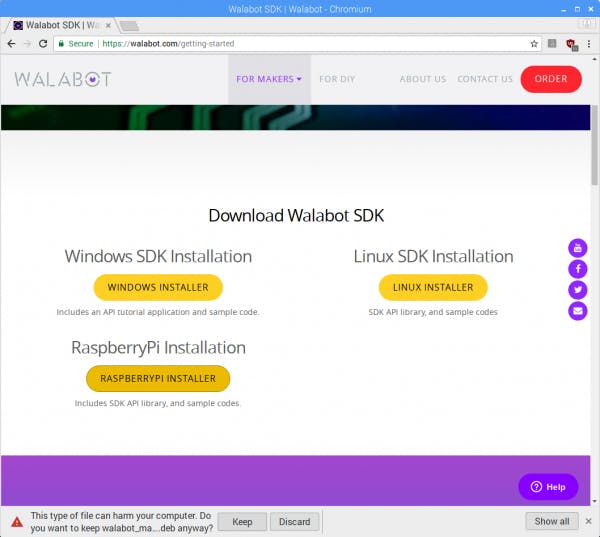Viewport: 600px width, 537px height.
Task: Download the WINDOWS INSTALLER
Action: point(158,287)
